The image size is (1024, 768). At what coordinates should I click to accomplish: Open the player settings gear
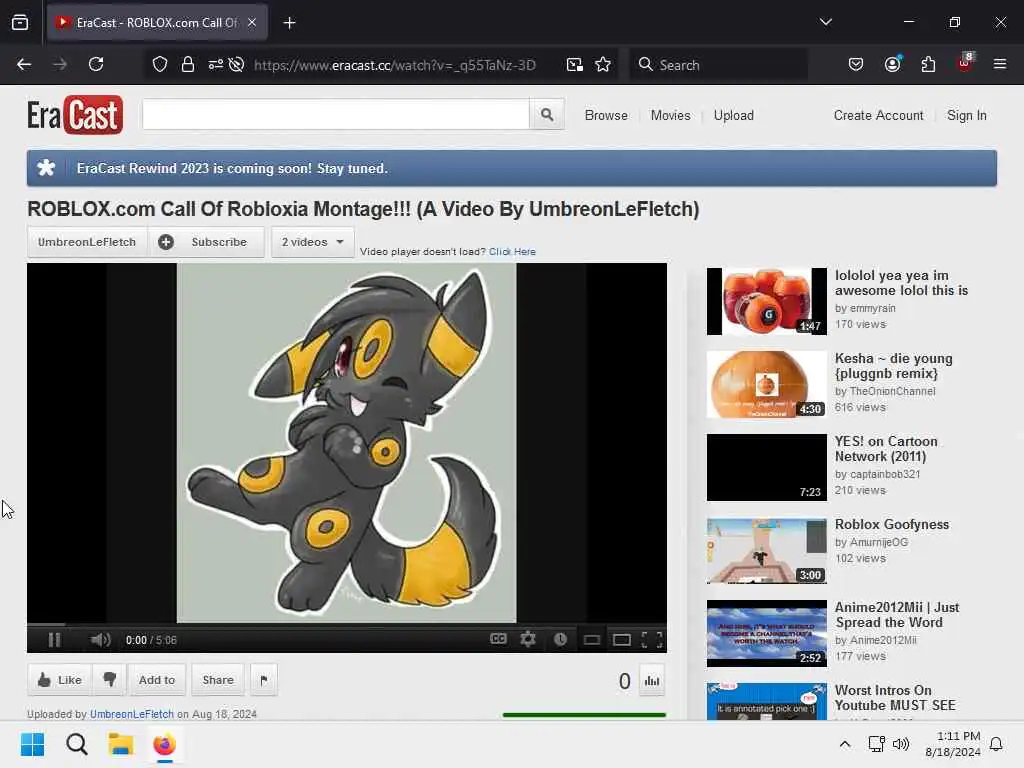[x=528, y=639]
